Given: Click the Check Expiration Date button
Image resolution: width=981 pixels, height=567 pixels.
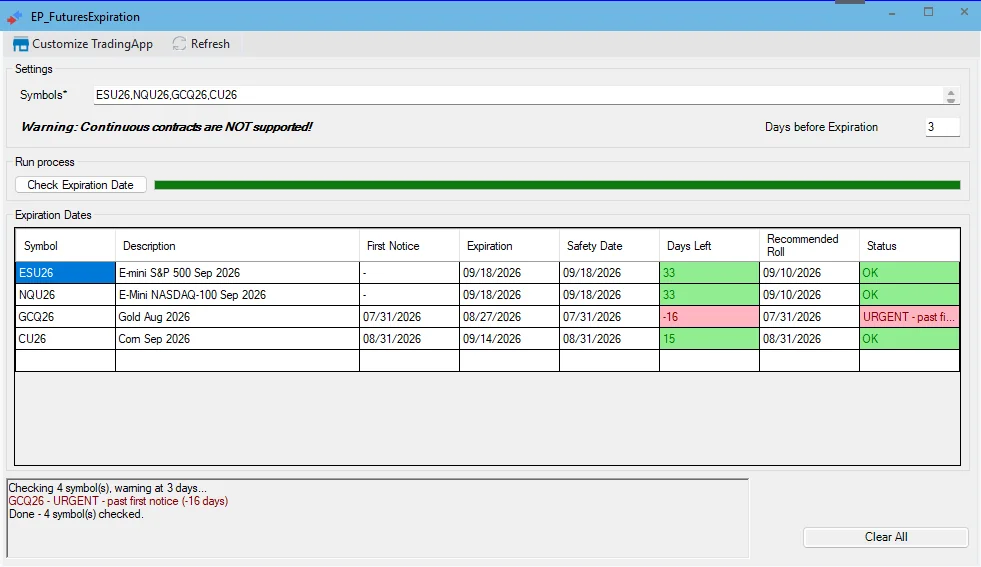Looking at the screenshot, I should point(81,185).
